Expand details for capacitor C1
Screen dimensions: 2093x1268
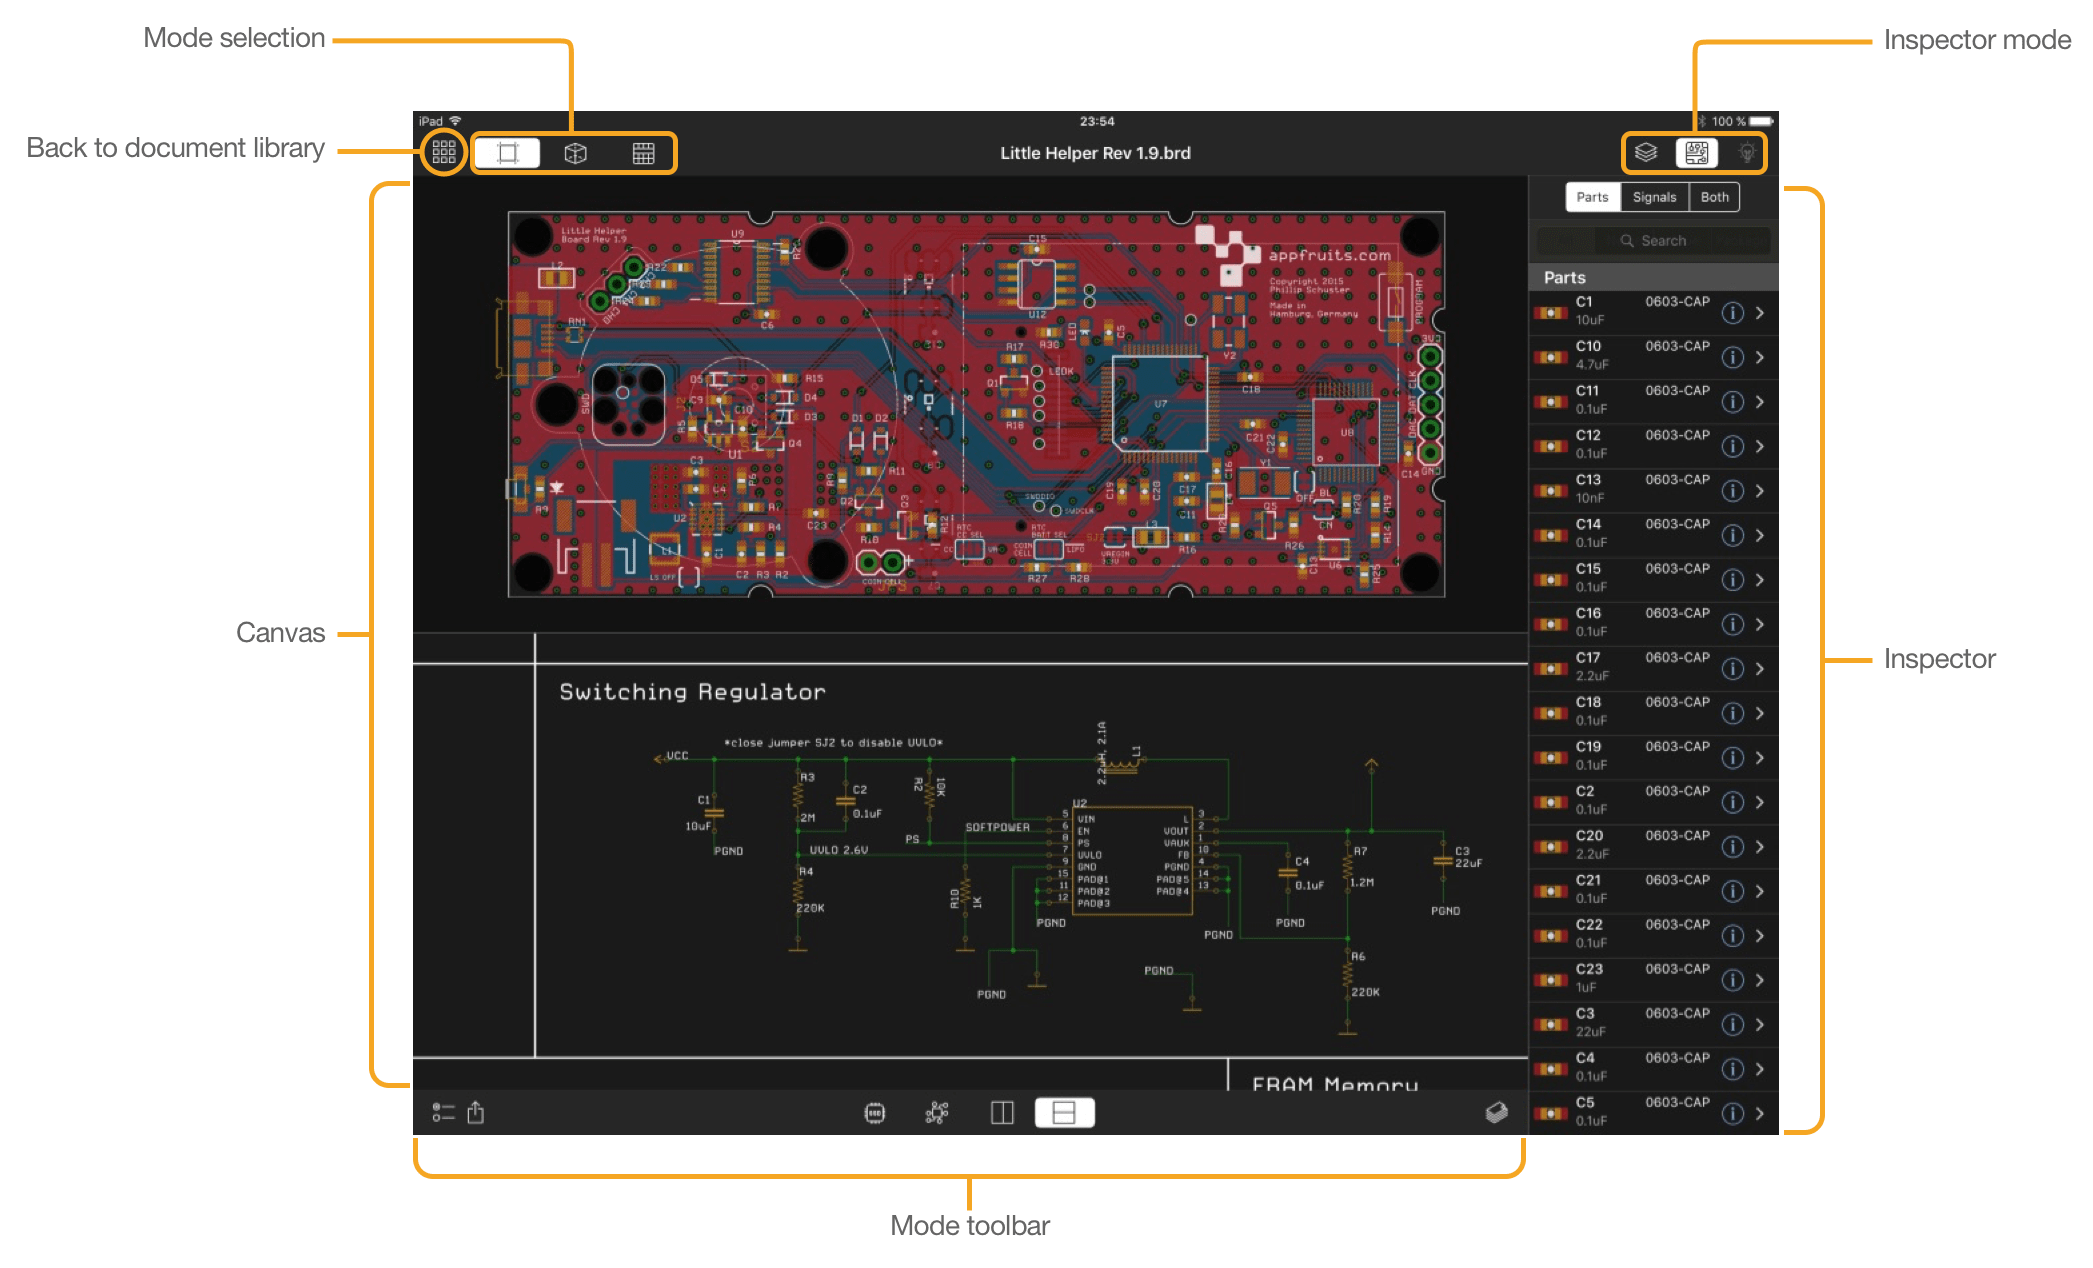pos(1759,312)
